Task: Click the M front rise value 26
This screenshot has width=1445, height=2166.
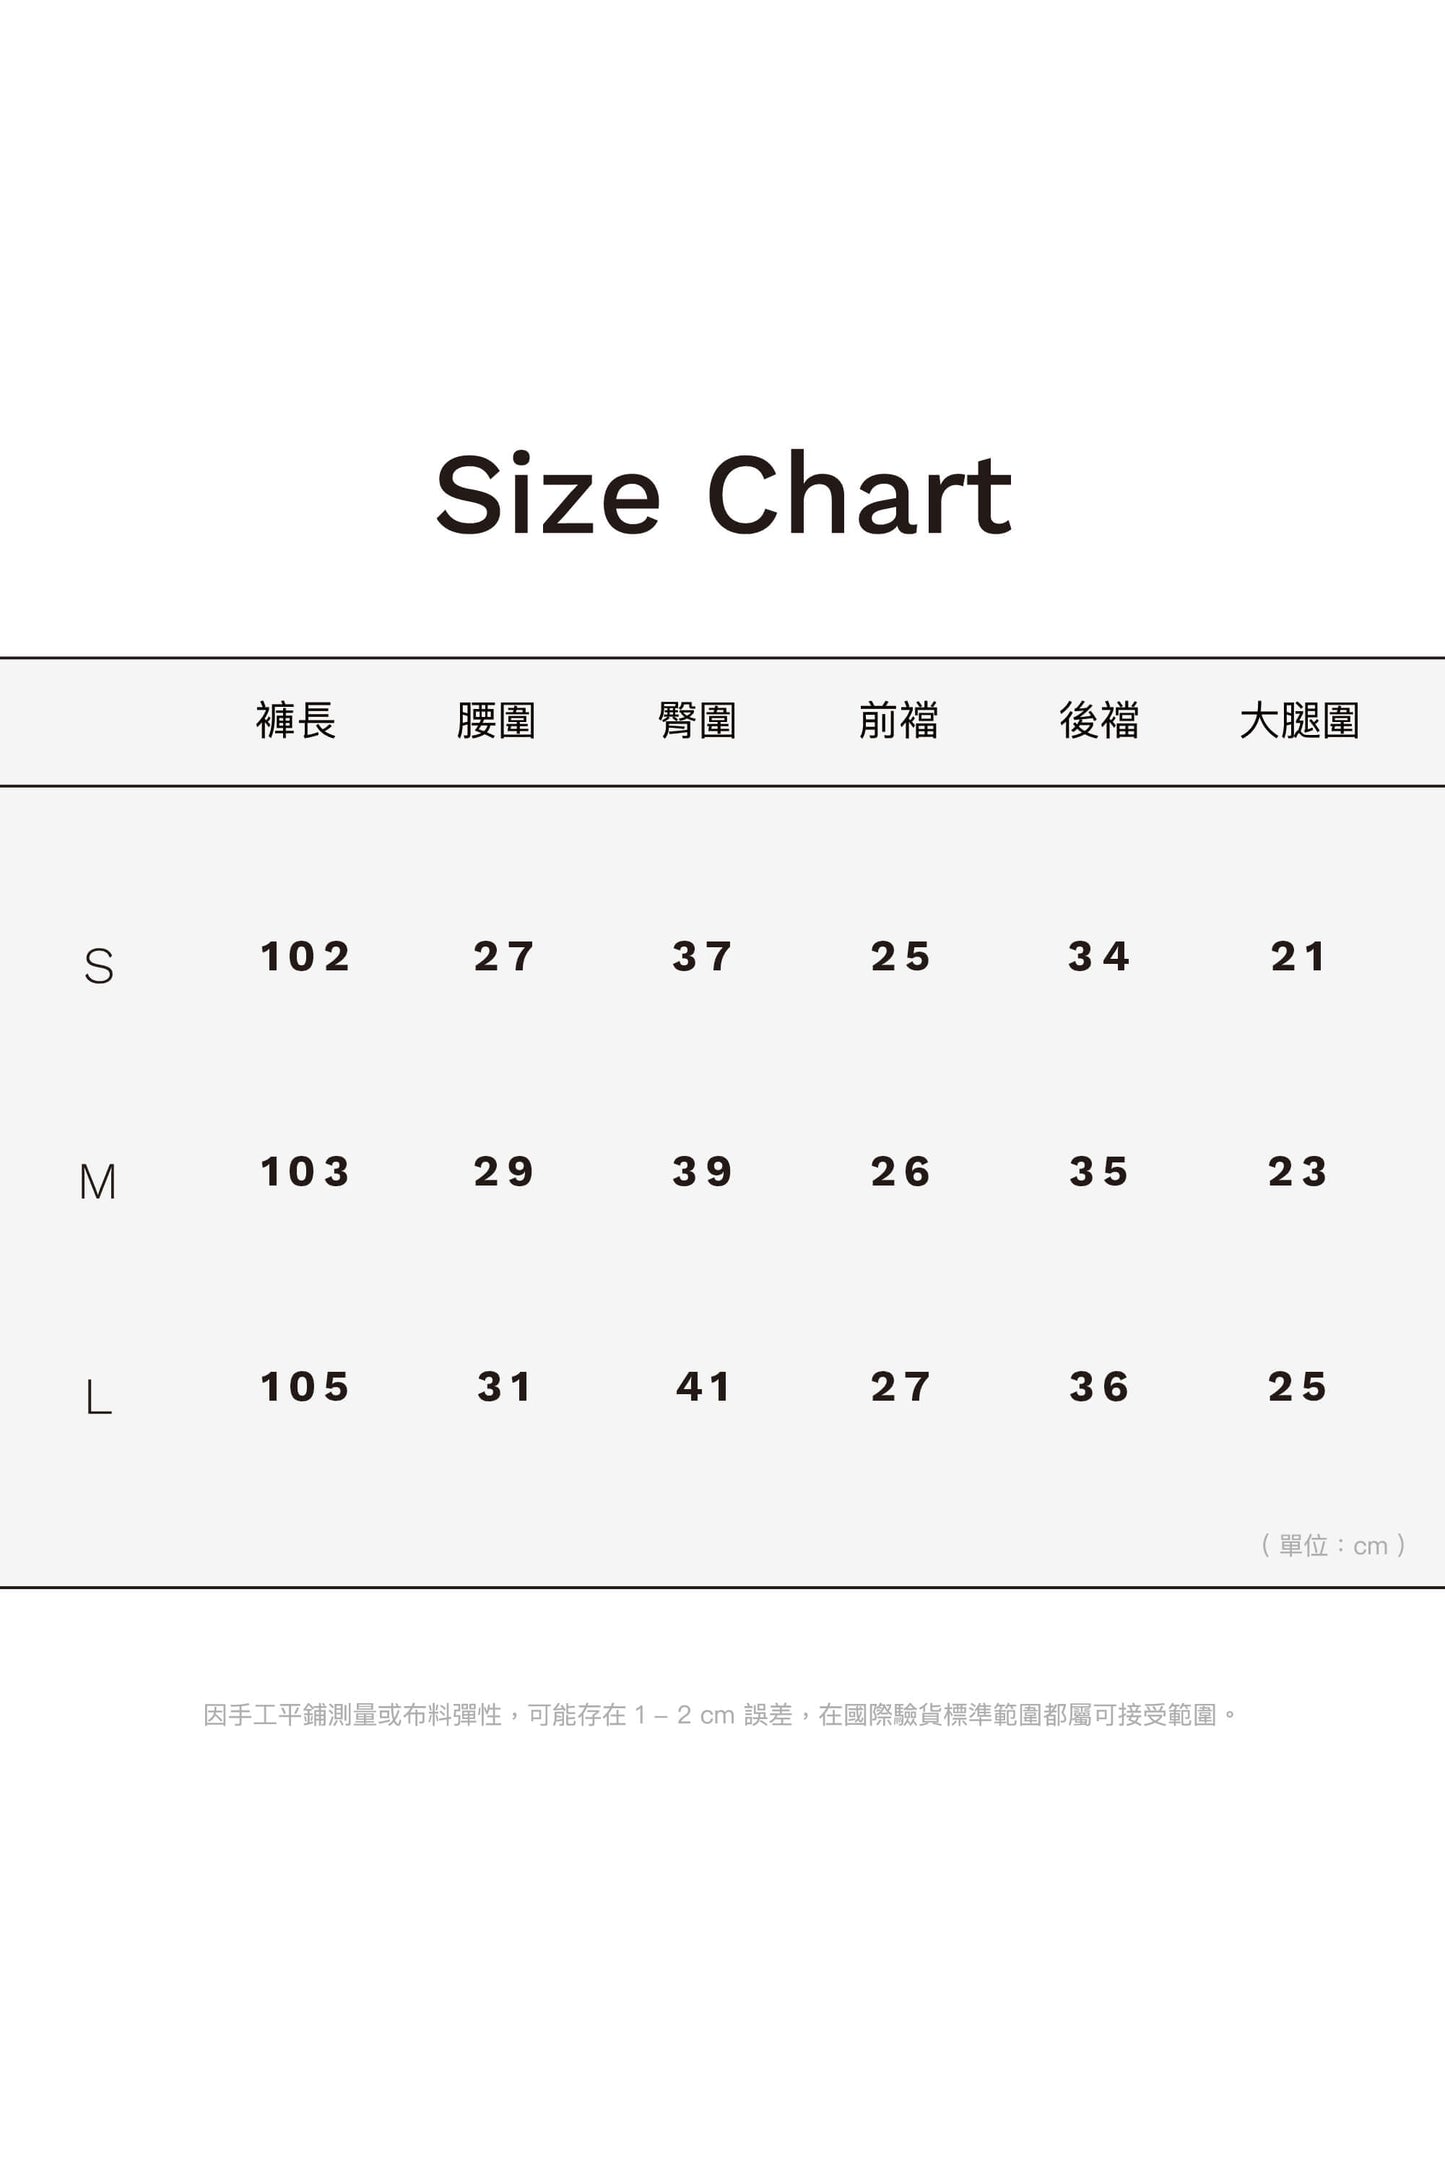Action: tap(901, 1171)
